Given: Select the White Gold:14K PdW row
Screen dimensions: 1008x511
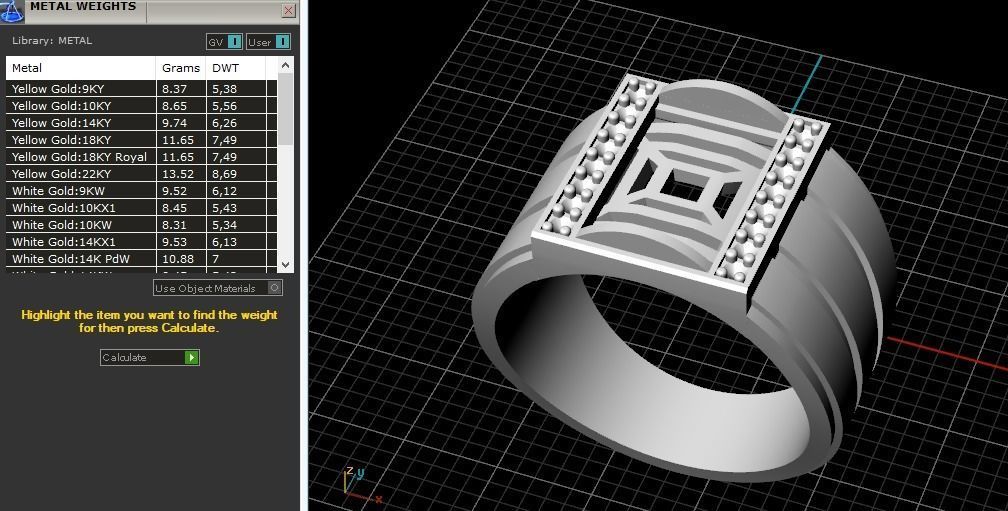Looking at the screenshot, I should 142,259.
